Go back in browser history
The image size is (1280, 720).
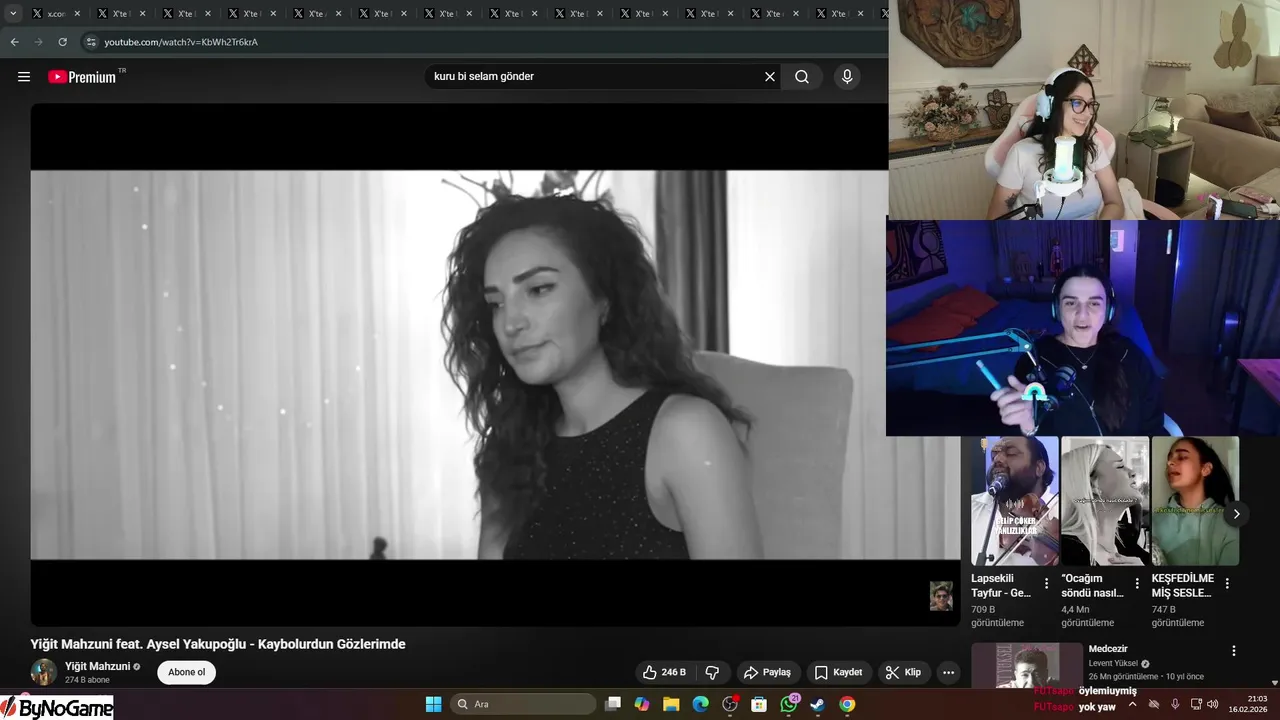coord(14,42)
